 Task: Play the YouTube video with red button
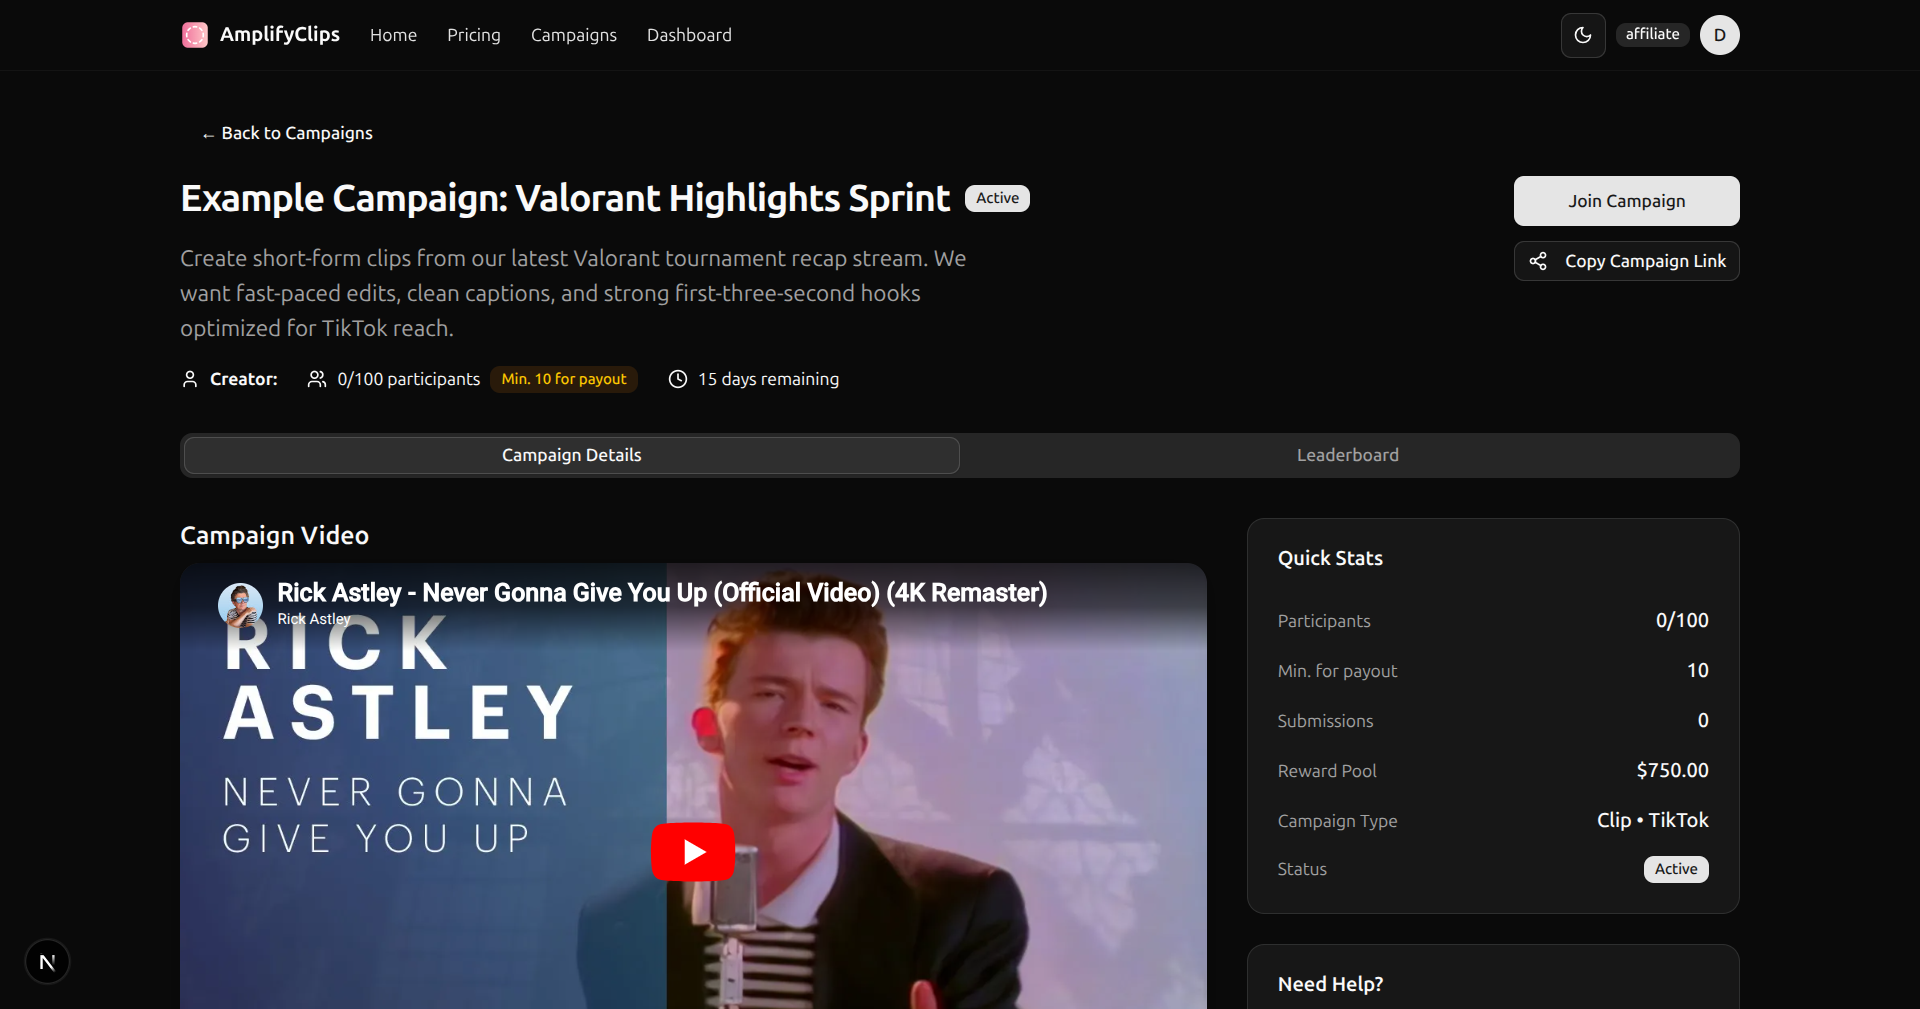point(693,852)
